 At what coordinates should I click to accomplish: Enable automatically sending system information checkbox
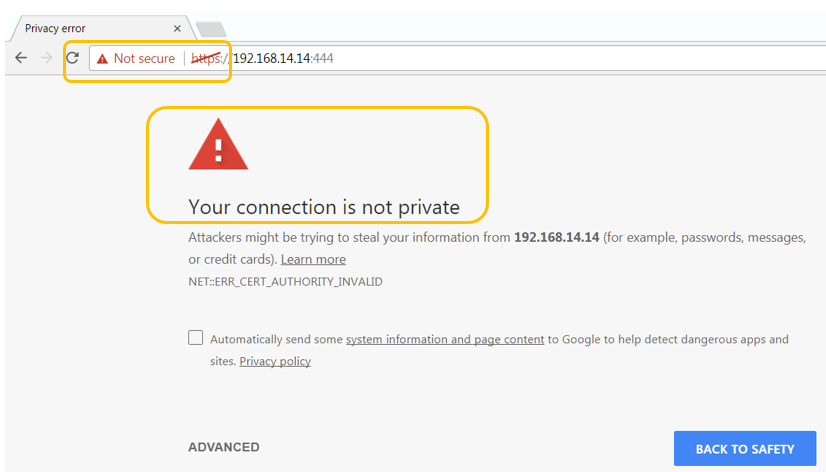point(196,338)
